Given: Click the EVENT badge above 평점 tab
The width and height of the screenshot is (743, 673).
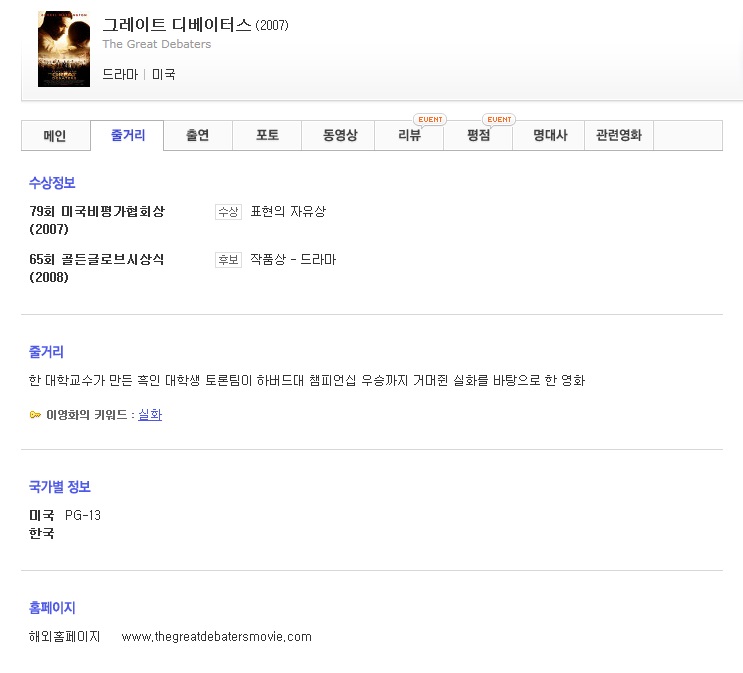Looking at the screenshot, I should (498, 119).
